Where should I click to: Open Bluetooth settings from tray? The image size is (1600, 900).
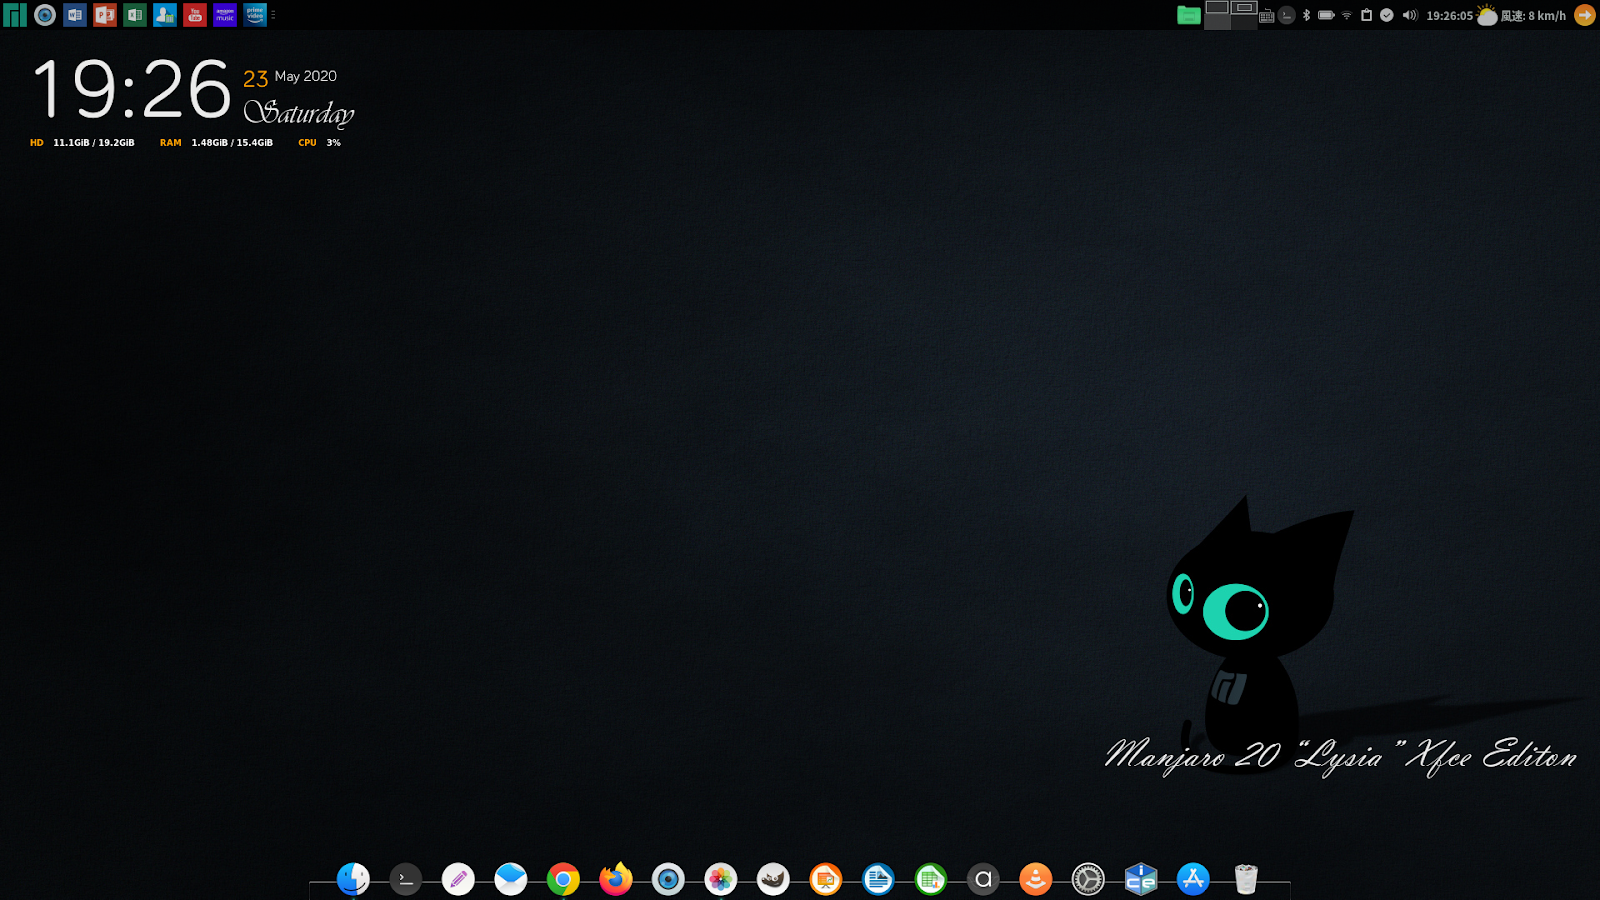tap(1306, 15)
